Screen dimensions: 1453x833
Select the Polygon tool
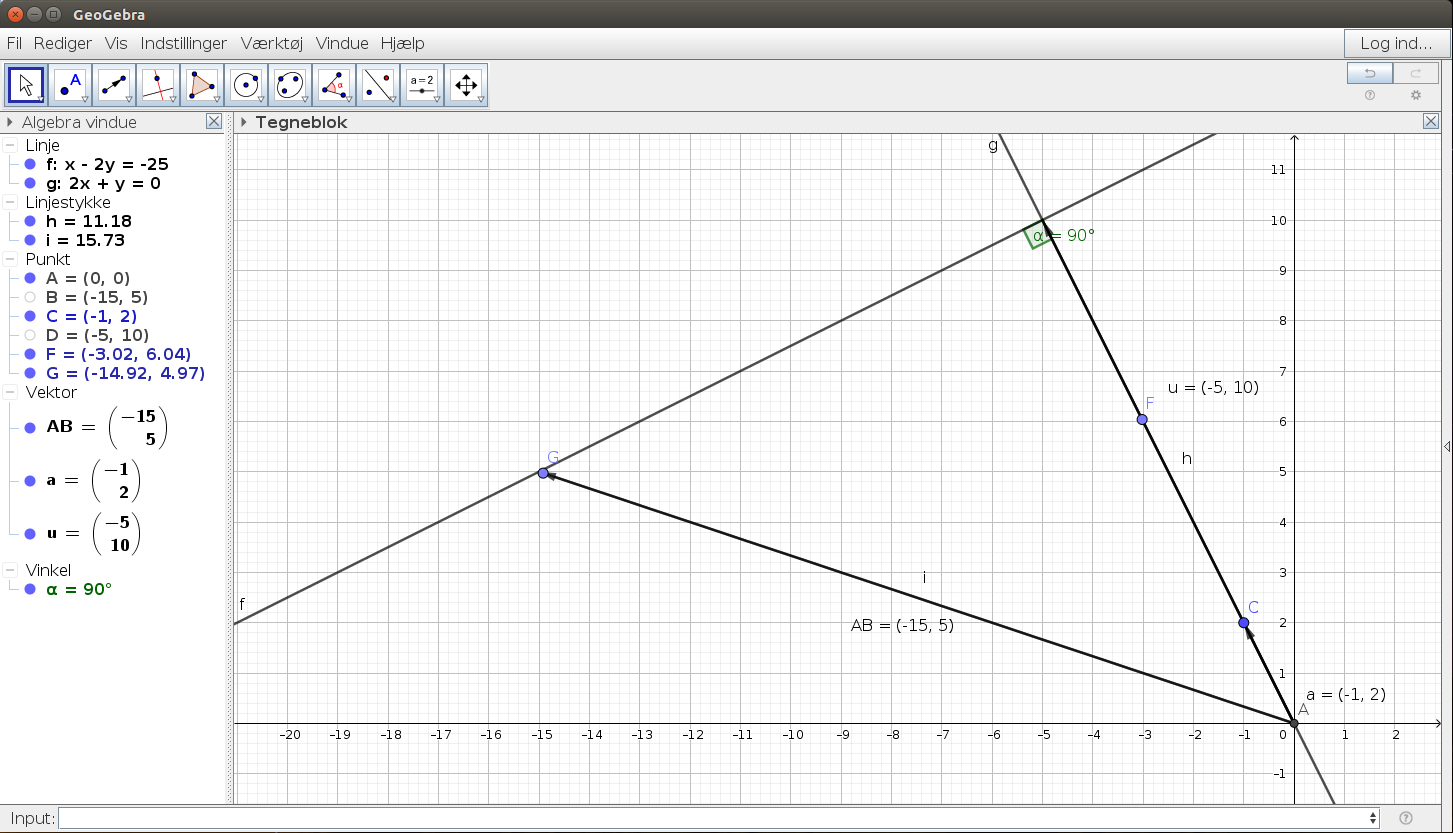[202, 85]
